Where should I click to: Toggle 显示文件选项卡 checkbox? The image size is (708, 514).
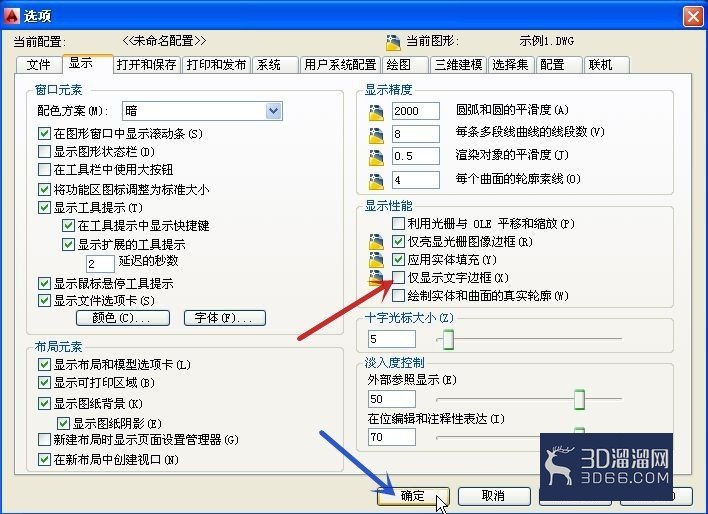click(44, 300)
